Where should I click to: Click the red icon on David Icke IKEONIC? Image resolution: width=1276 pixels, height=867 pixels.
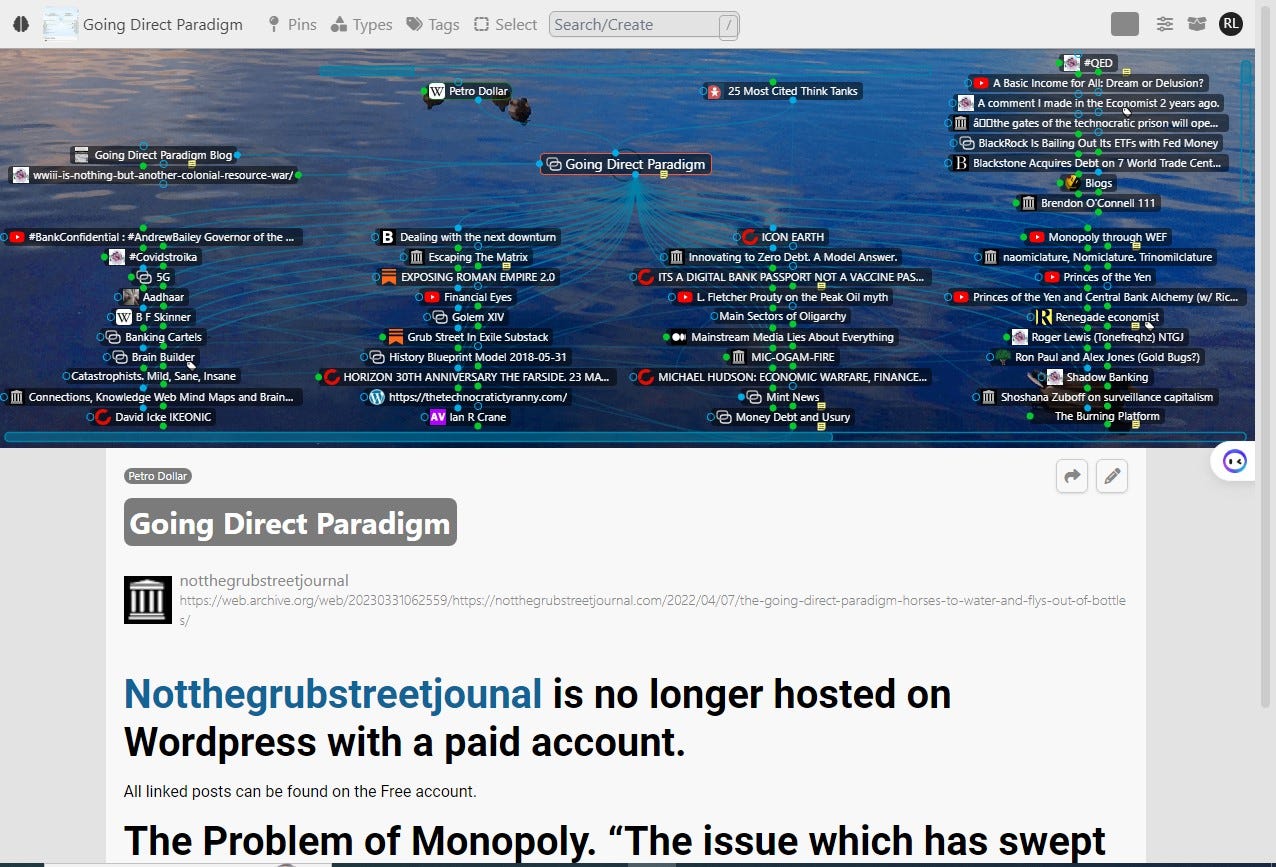click(103, 417)
